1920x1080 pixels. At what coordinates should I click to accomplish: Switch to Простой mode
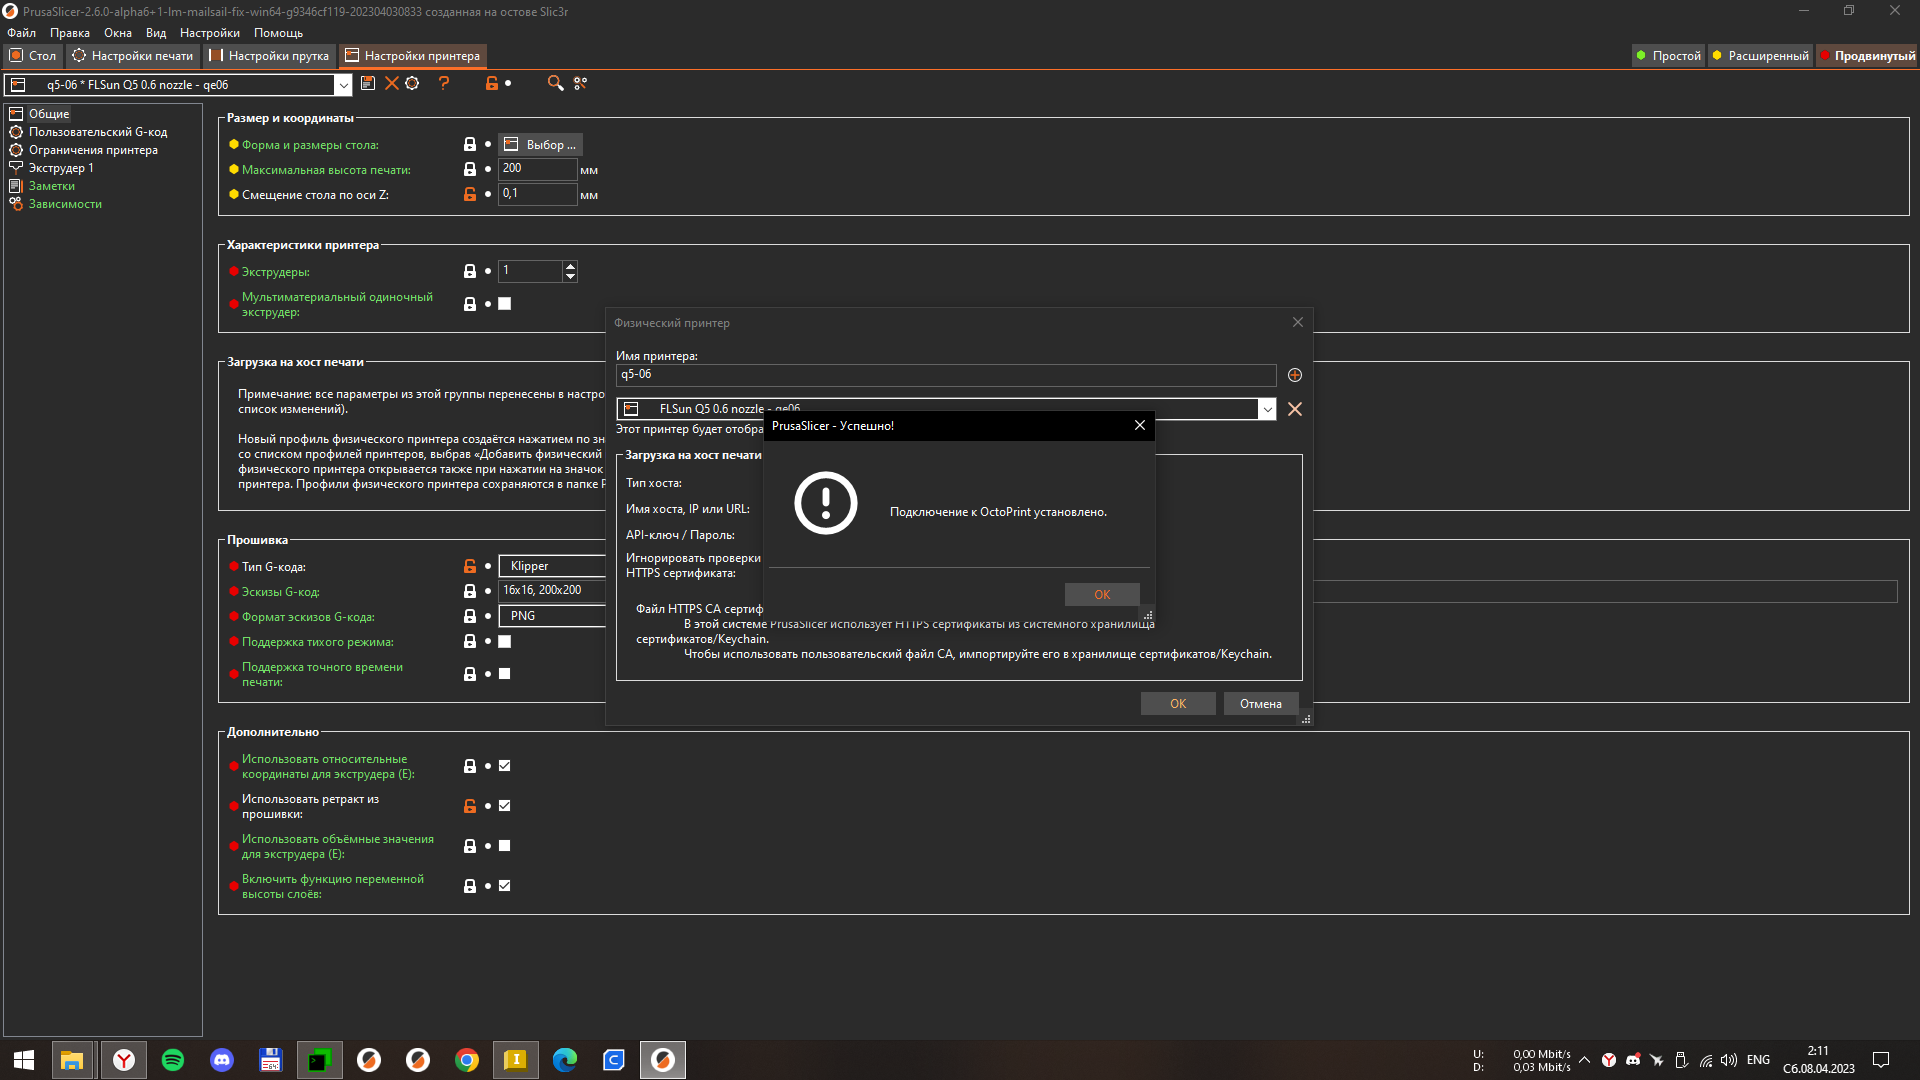pos(1669,56)
